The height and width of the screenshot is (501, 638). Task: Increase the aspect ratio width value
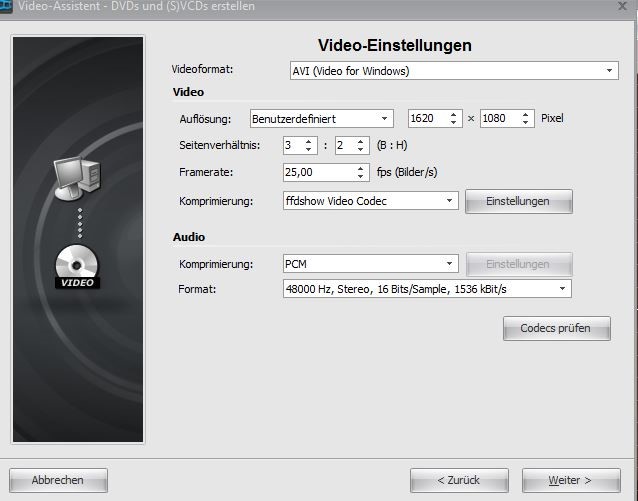point(308,141)
